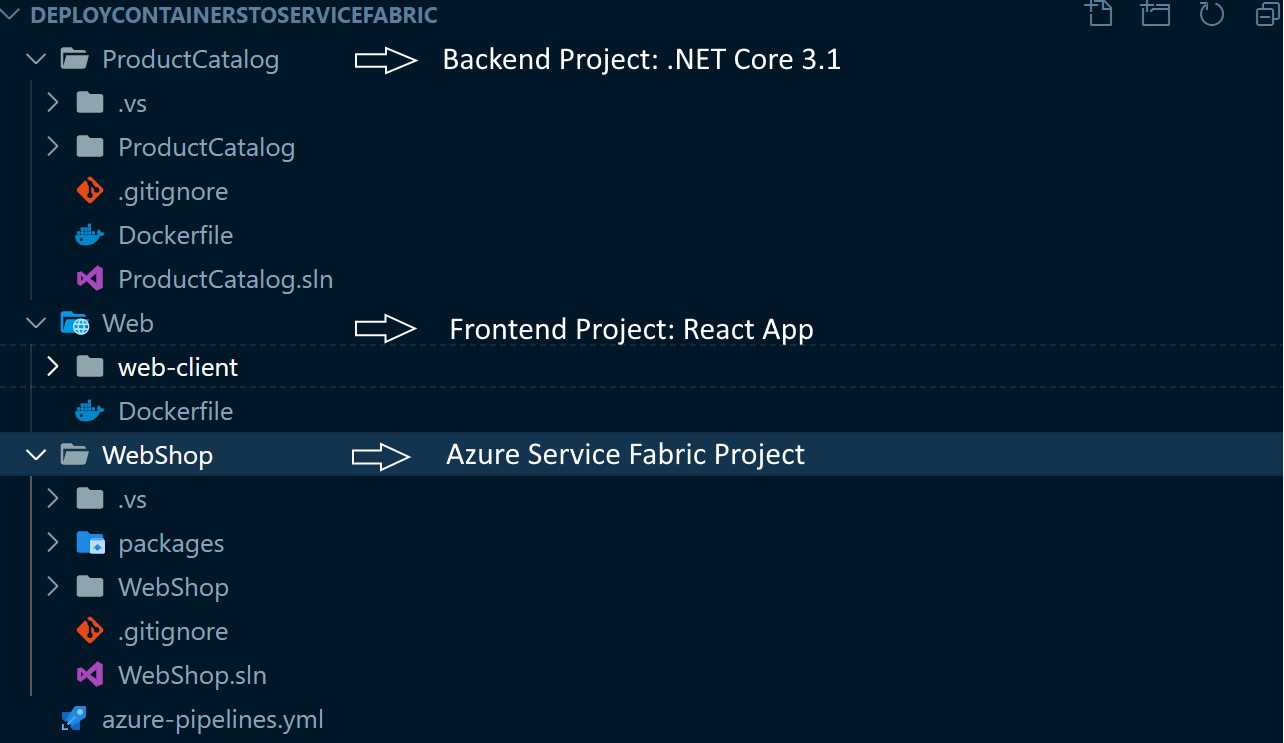Select the Web folder

point(126,322)
